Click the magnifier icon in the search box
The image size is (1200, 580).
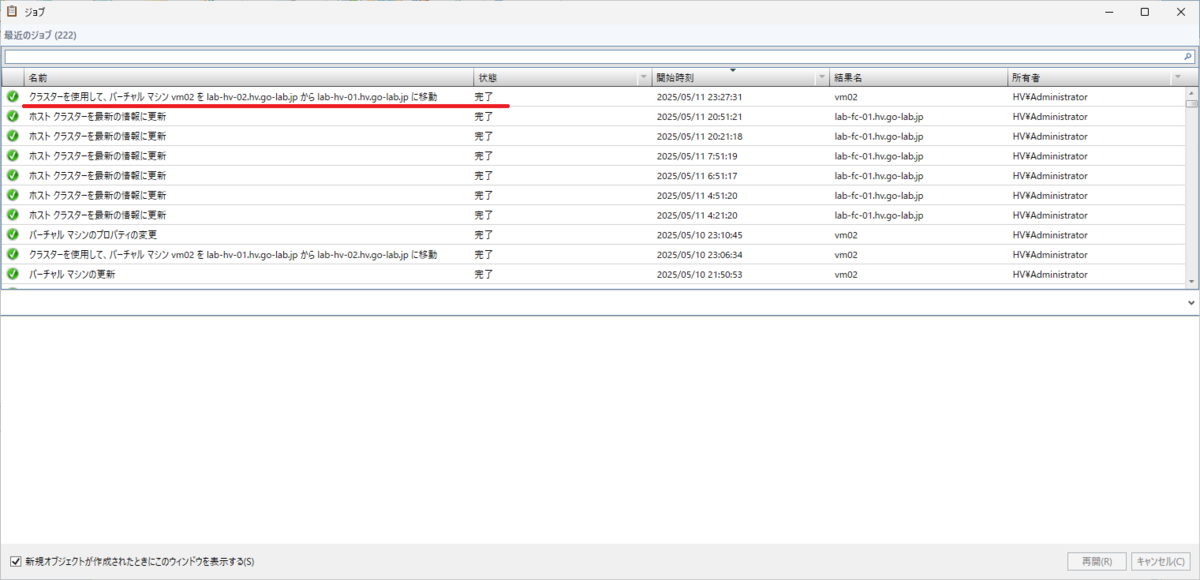1188,57
